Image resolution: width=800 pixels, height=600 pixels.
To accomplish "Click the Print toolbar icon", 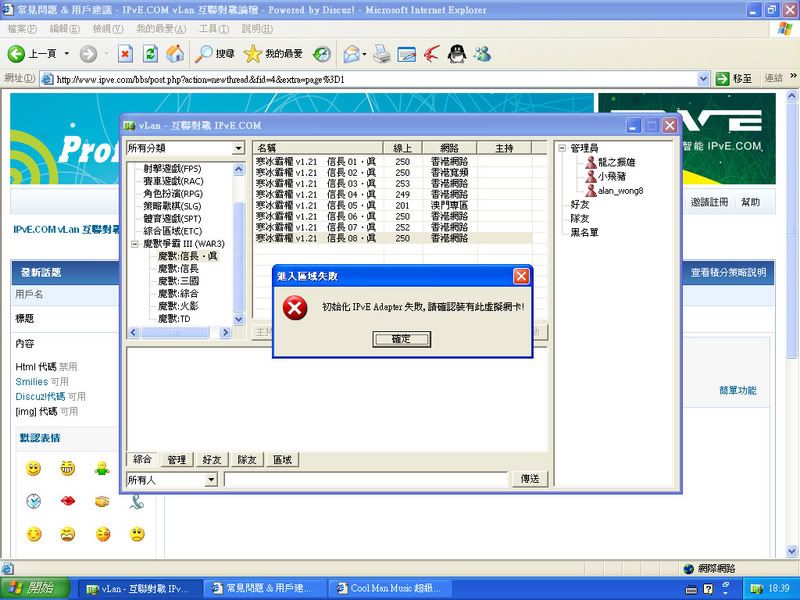I will [x=381, y=53].
